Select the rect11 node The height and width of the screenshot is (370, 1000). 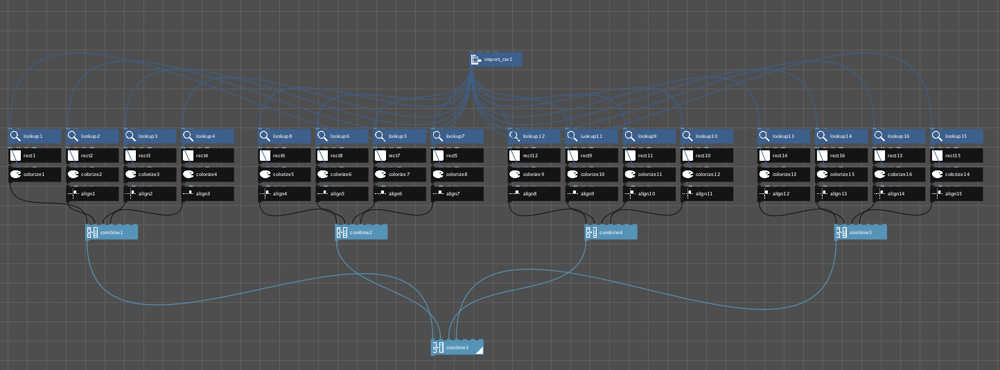649,156
